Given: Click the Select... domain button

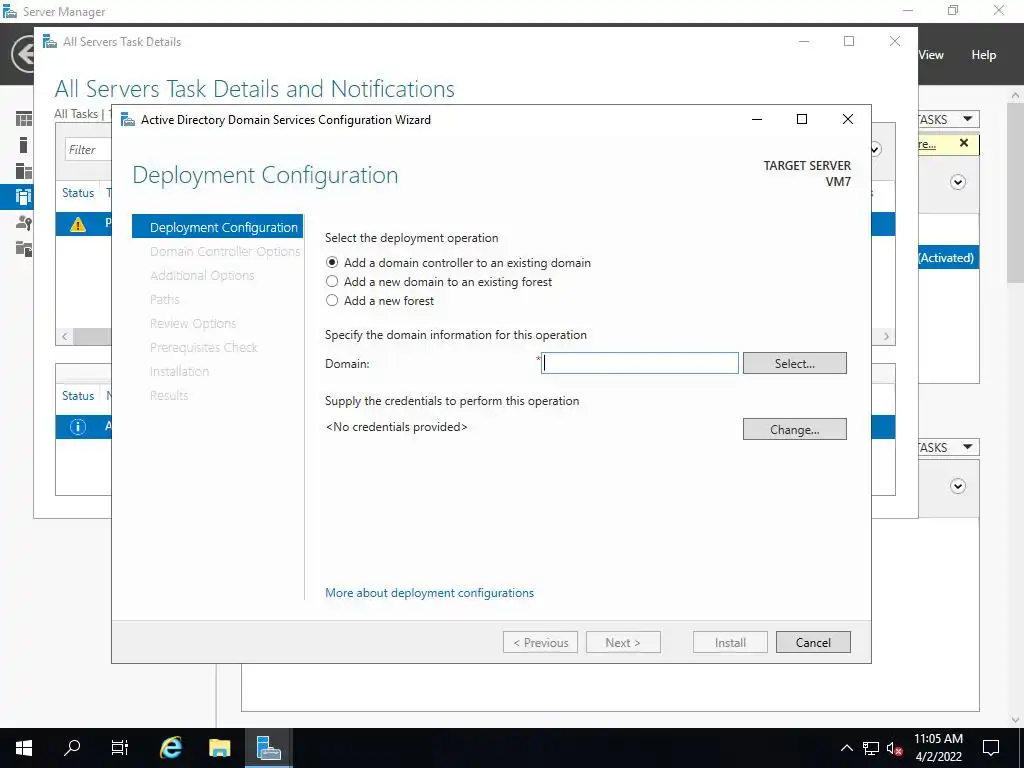Looking at the screenshot, I should 795,363.
